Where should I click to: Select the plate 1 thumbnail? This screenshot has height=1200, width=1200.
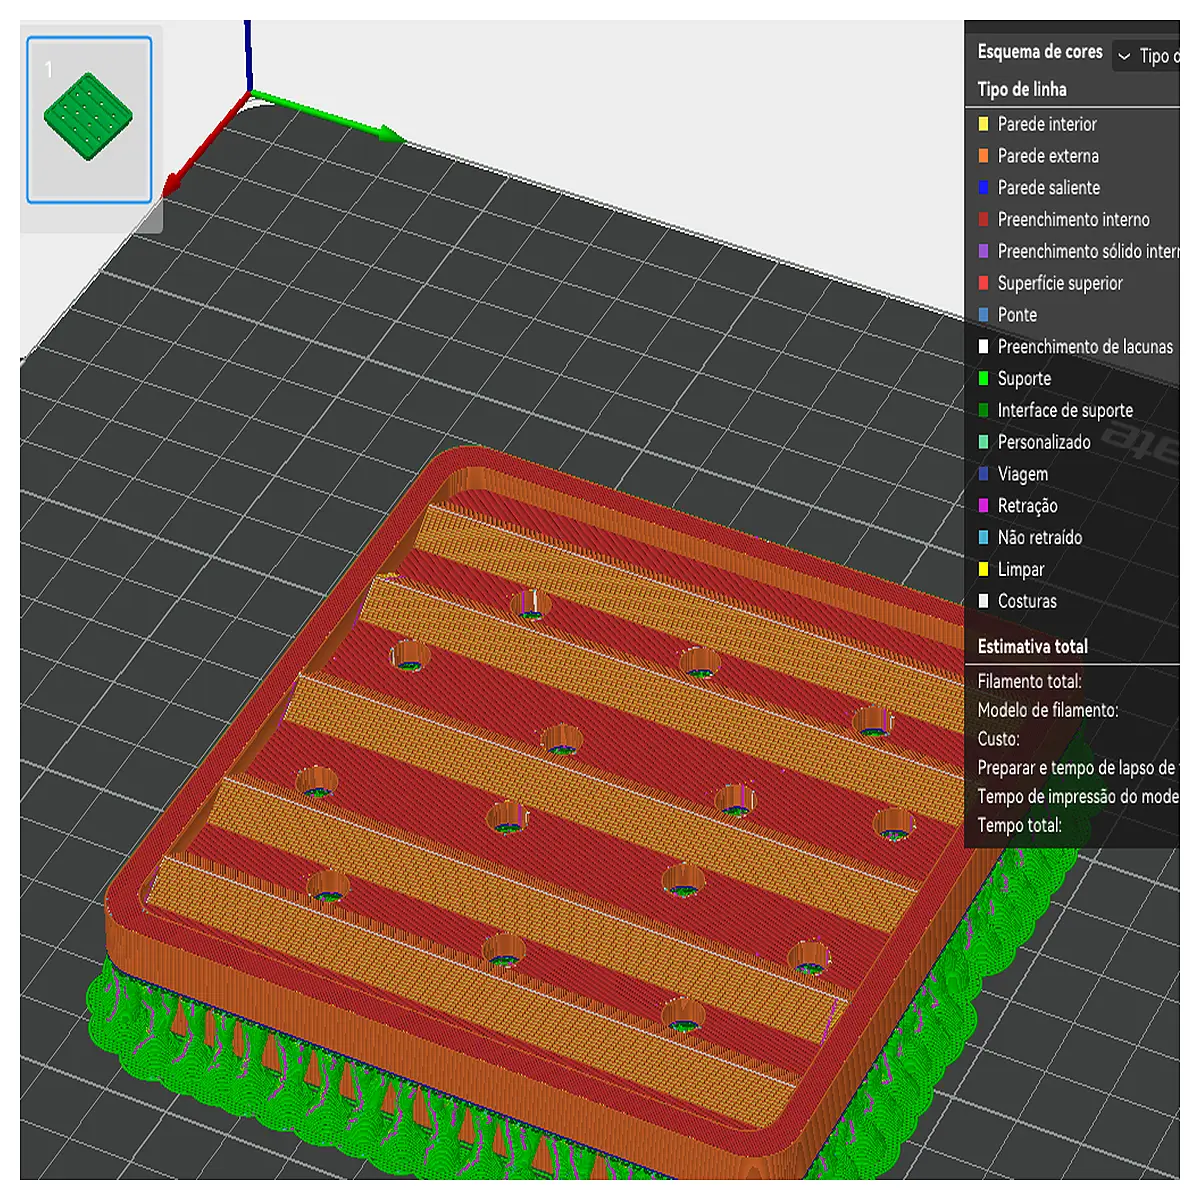[89, 120]
